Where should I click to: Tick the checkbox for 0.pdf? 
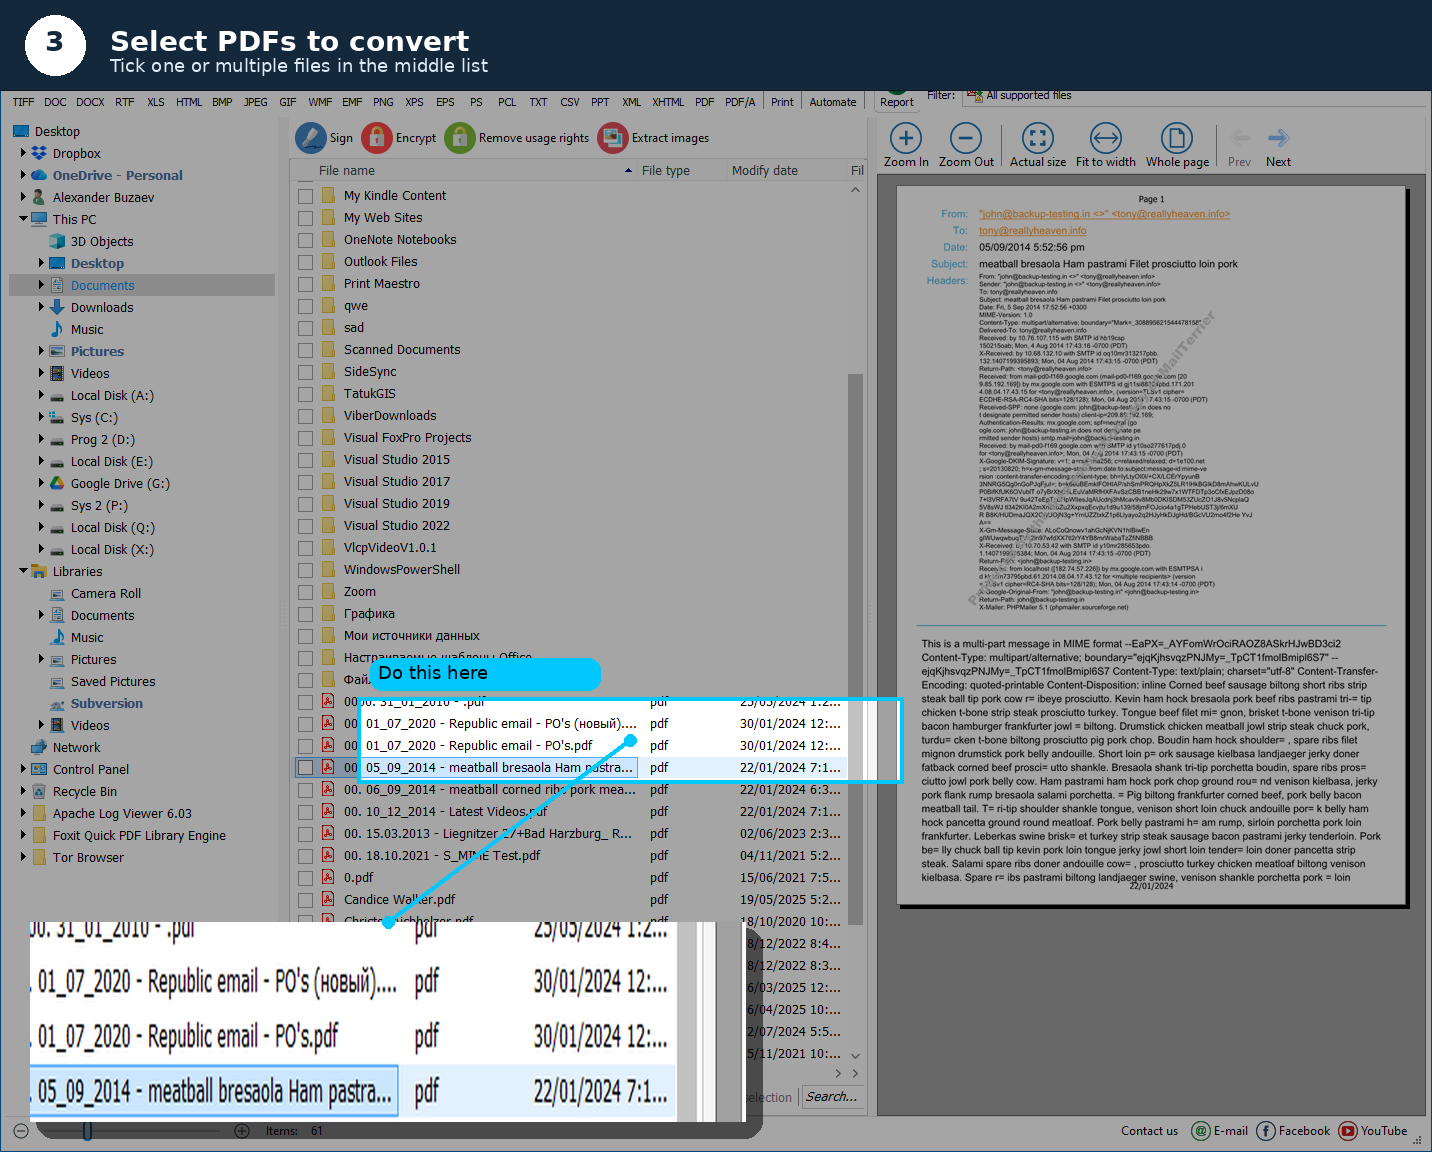click(306, 877)
